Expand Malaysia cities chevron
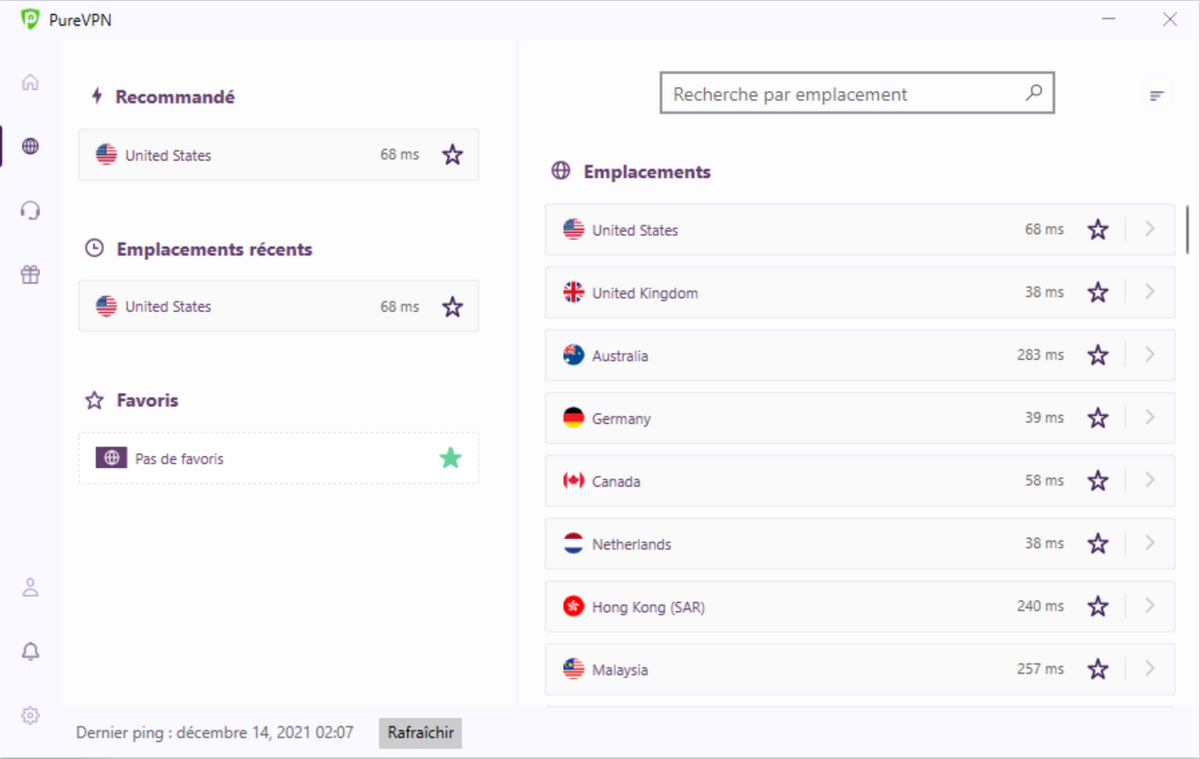Viewport: 1200px width, 759px height. point(1150,669)
